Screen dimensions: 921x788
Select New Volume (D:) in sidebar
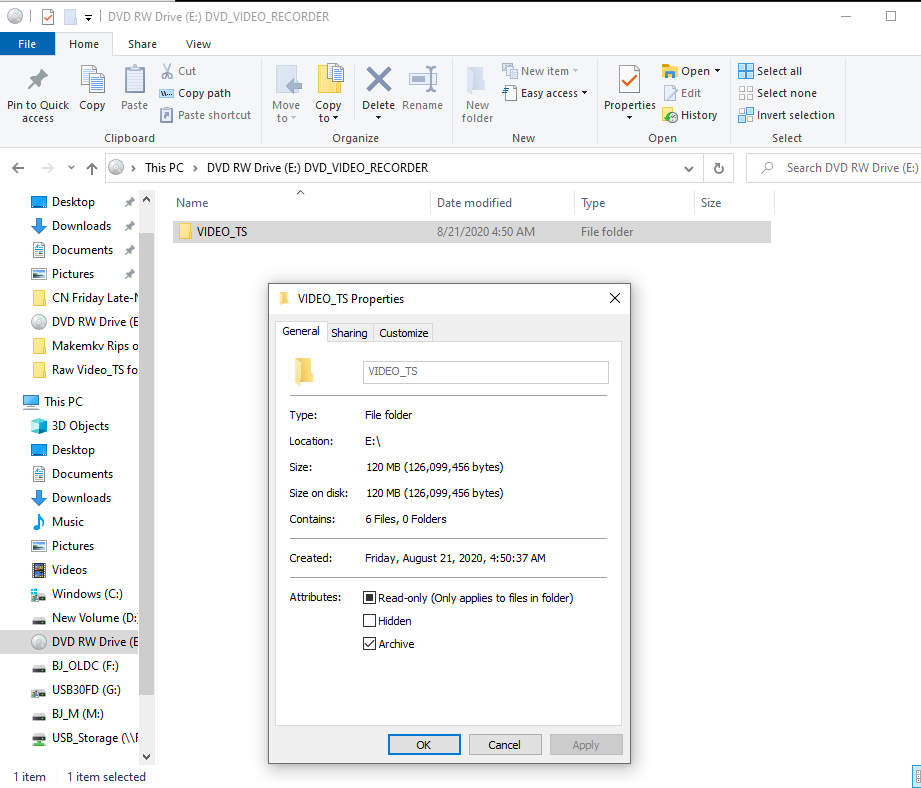coord(87,618)
